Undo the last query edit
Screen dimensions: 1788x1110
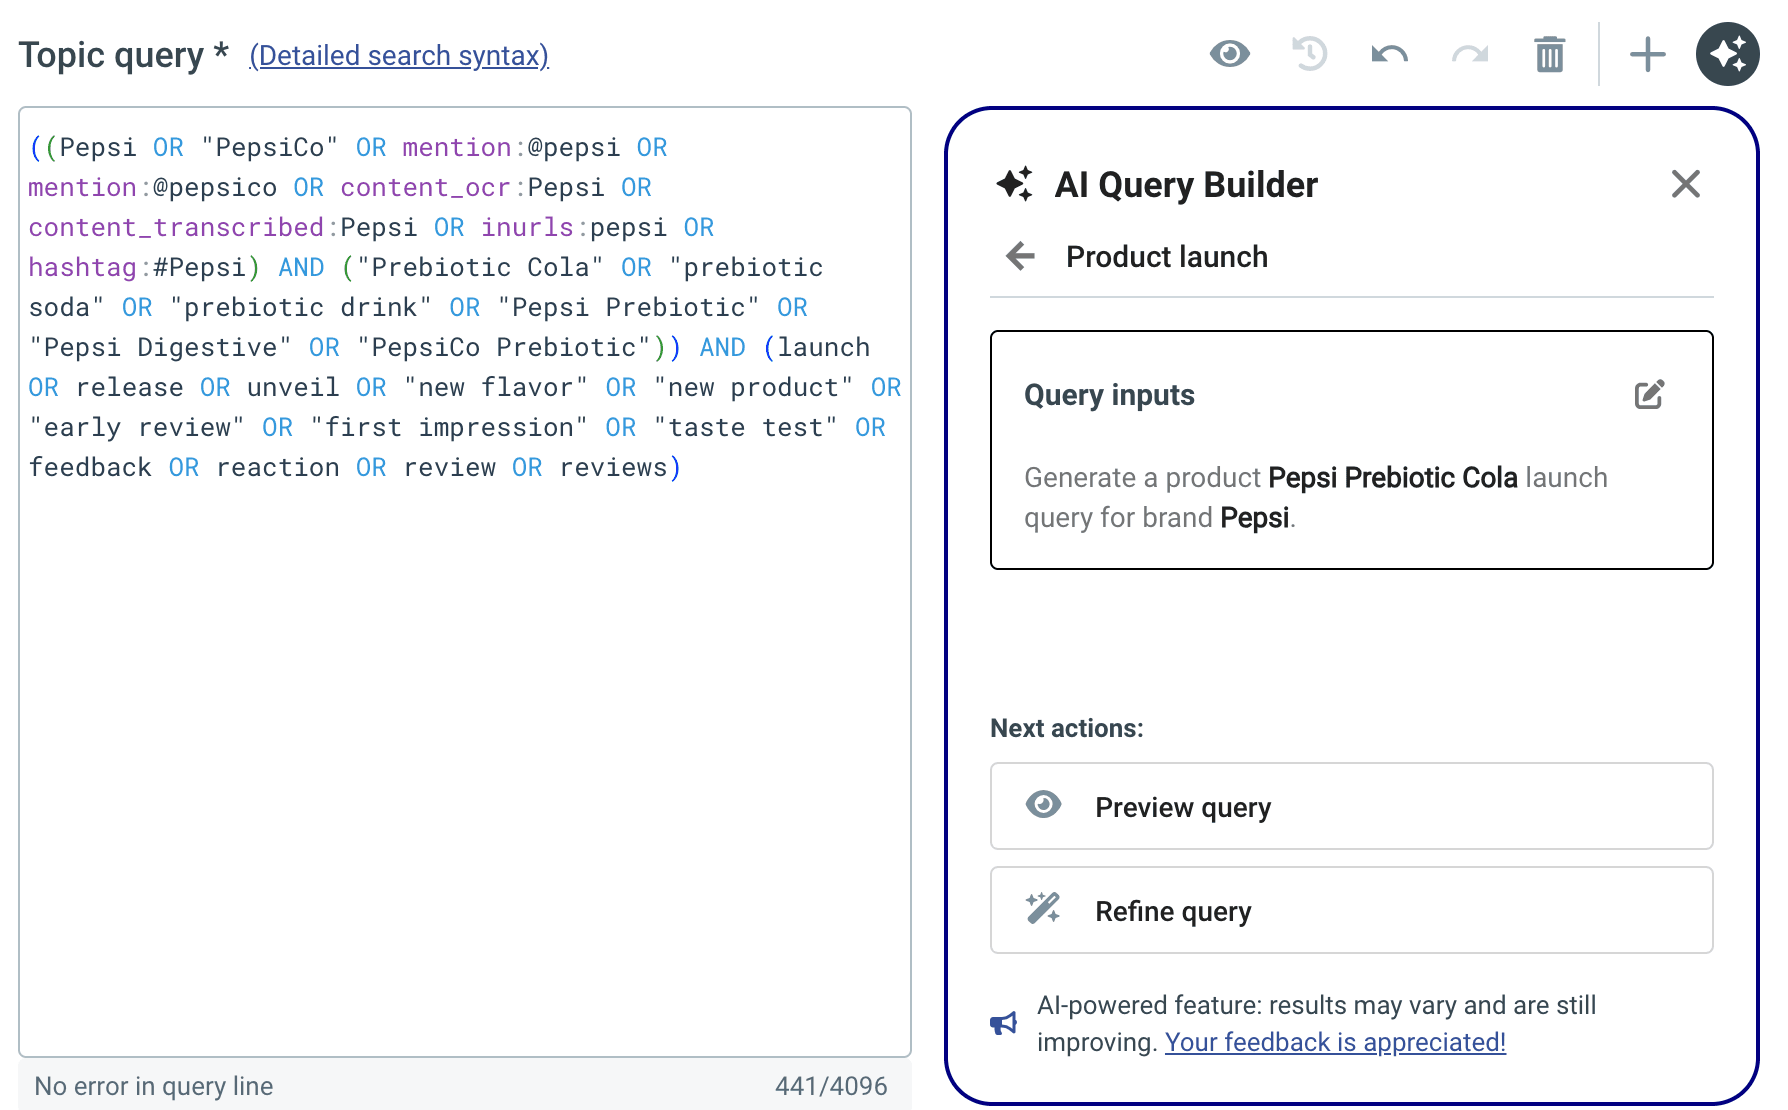(1389, 54)
